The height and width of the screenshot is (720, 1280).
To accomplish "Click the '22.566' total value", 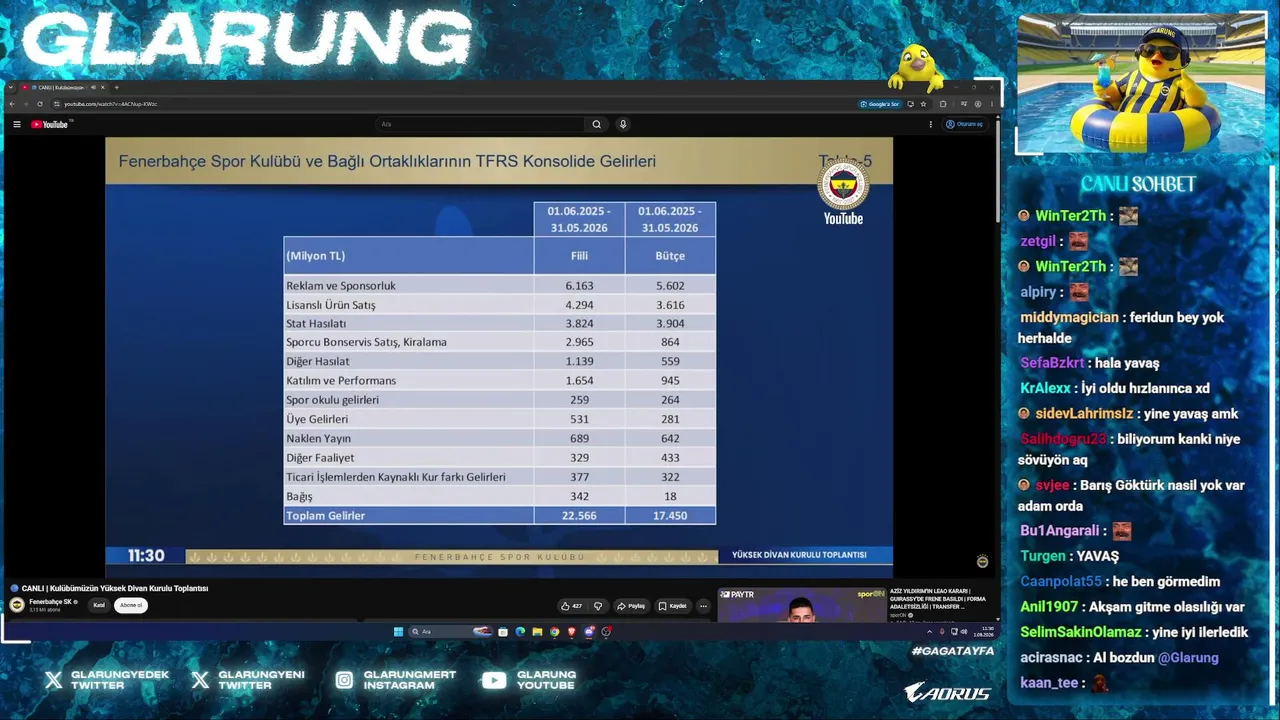I will (579, 516).
